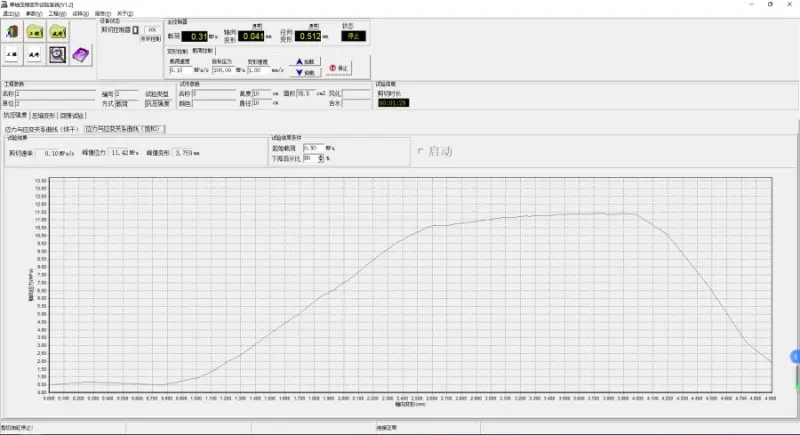Click the blue circular side widget
800x435 pixels.
(x=795, y=356)
